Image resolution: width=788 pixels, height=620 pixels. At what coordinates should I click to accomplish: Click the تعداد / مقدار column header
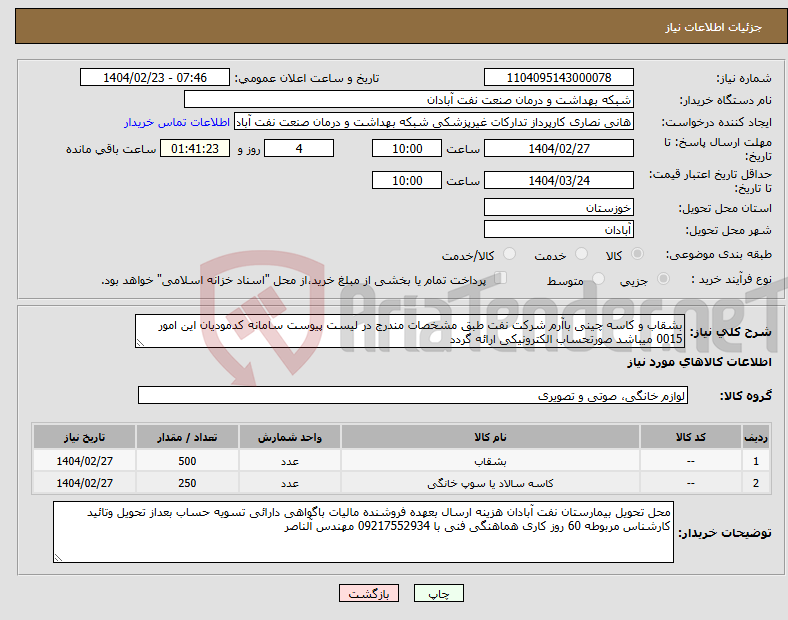pyautogui.click(x=187, y=437)
